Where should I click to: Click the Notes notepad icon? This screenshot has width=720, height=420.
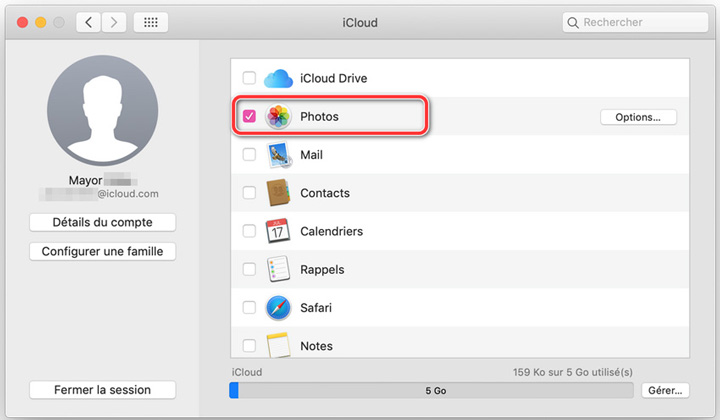pos(278,345)
